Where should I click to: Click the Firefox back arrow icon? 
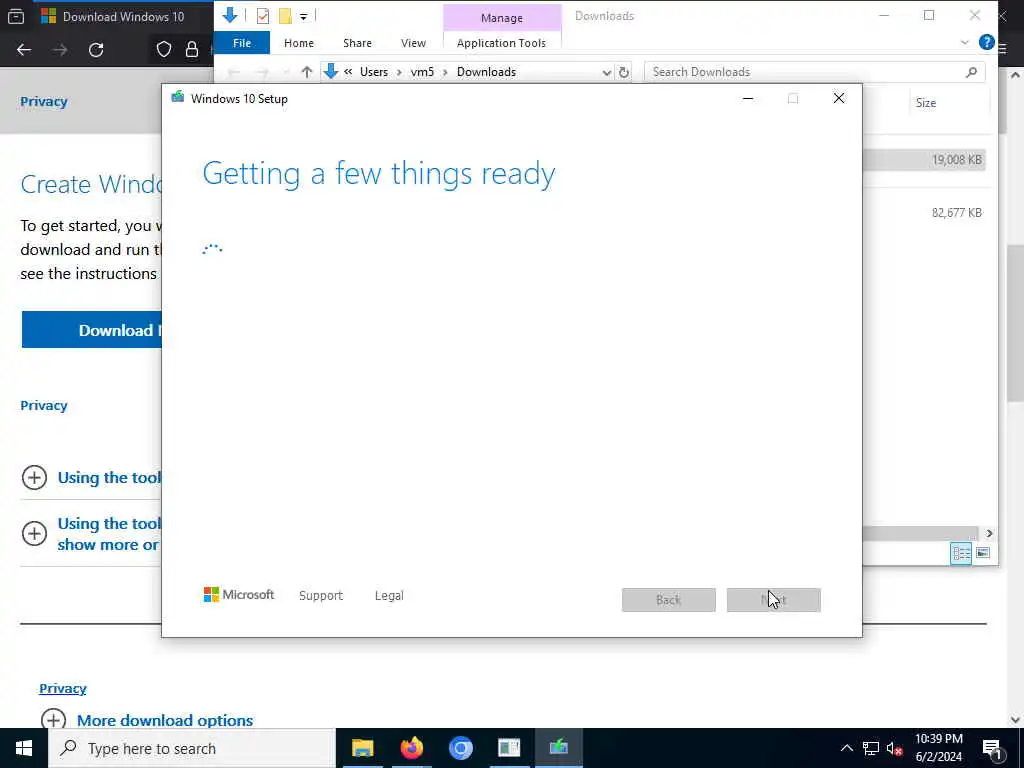tap(24, 50)
